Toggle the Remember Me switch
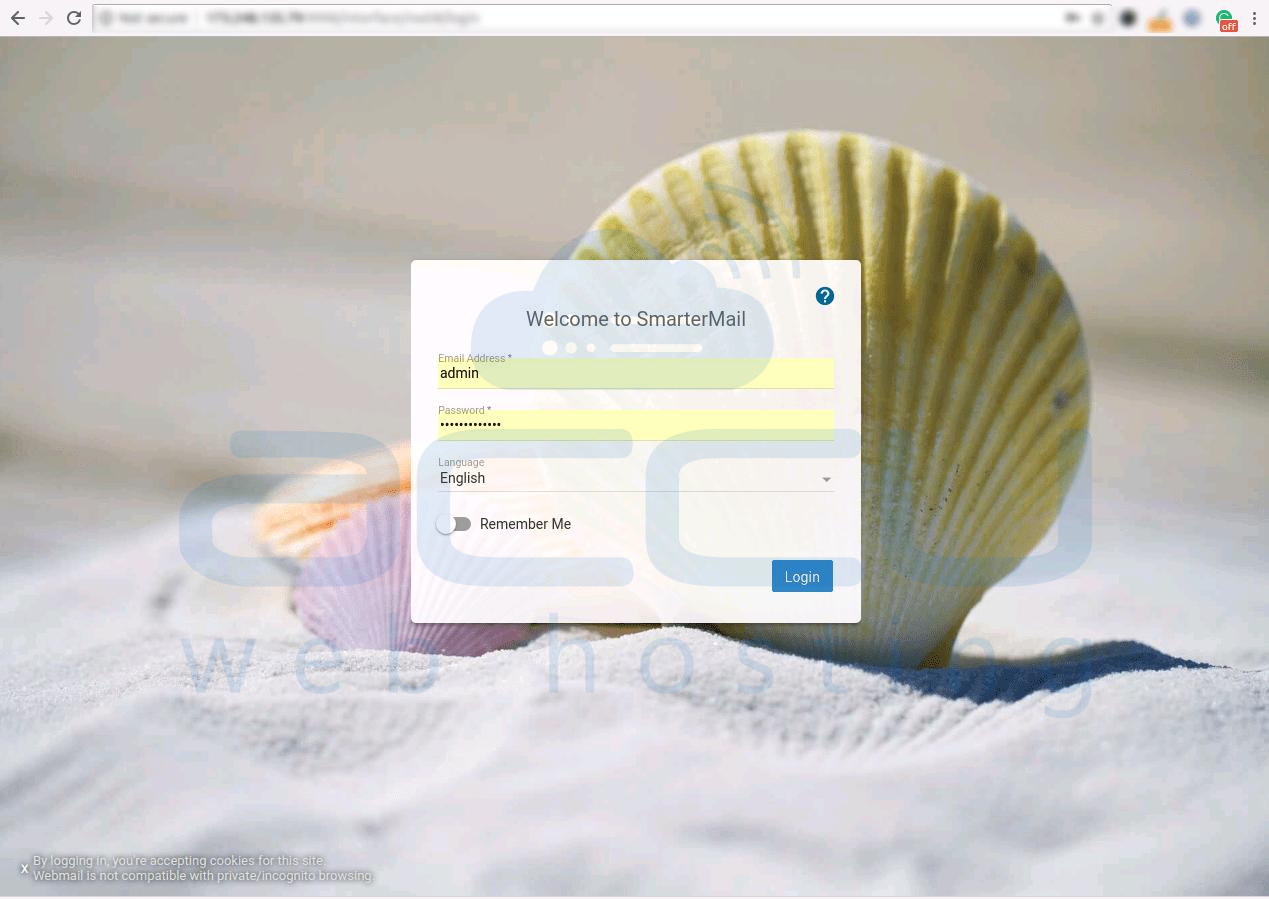 (454, 524)
